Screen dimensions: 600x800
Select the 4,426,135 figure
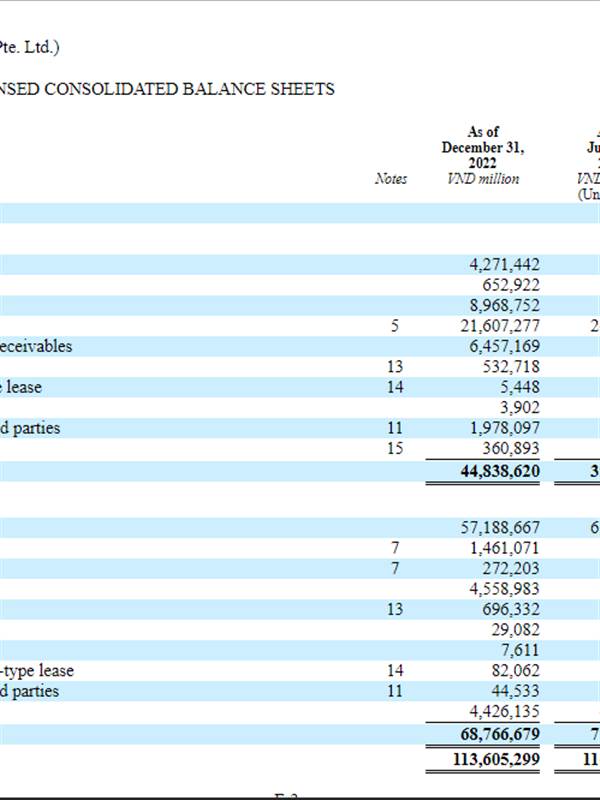pos(504,712)
